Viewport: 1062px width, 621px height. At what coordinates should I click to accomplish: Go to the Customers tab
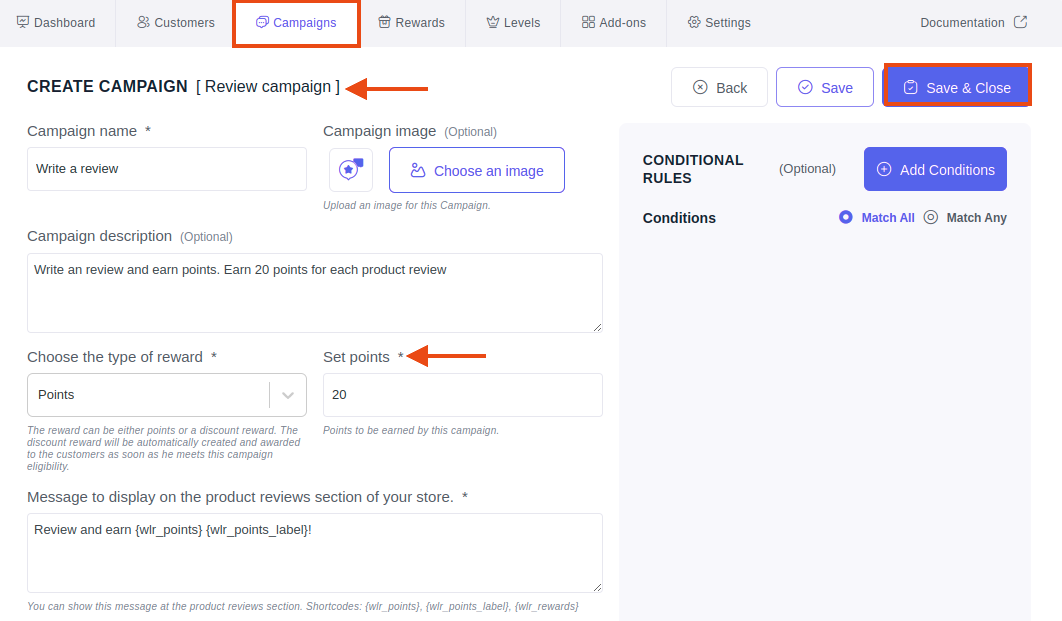[x=175, y=22]
